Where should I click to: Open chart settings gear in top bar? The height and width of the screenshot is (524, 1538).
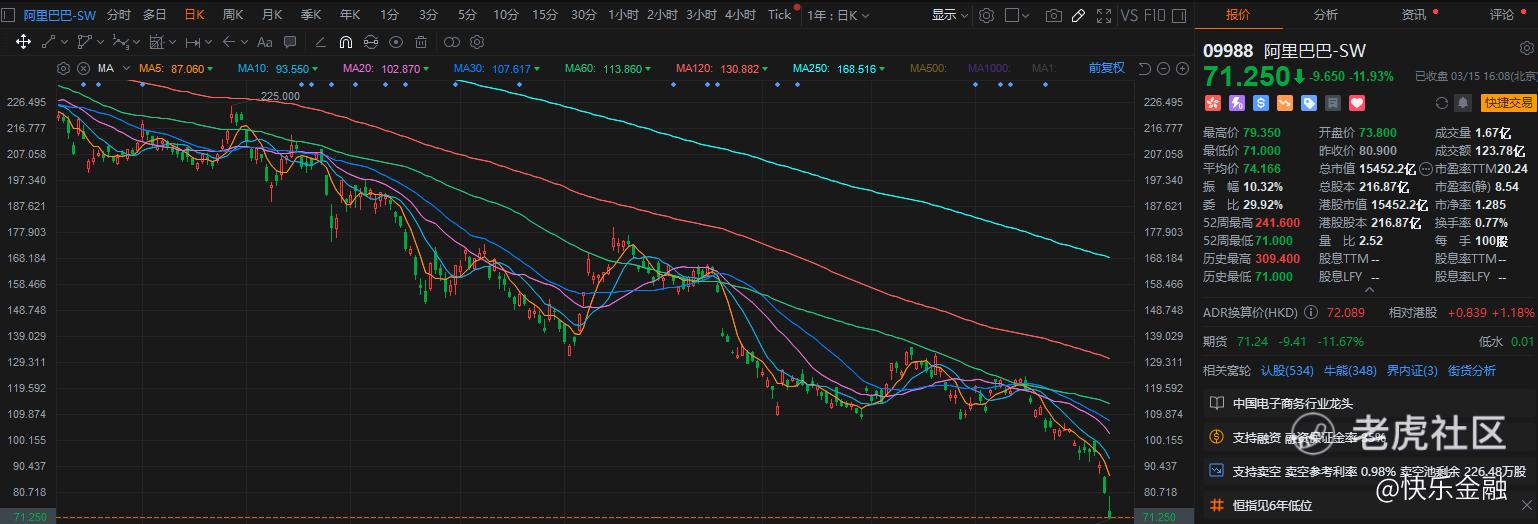pyautogui.click(x=987, y=15)
